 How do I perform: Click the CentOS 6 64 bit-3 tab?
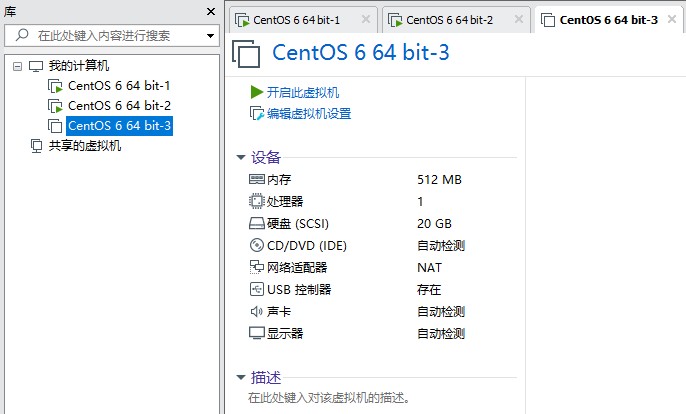coord(609,20)
